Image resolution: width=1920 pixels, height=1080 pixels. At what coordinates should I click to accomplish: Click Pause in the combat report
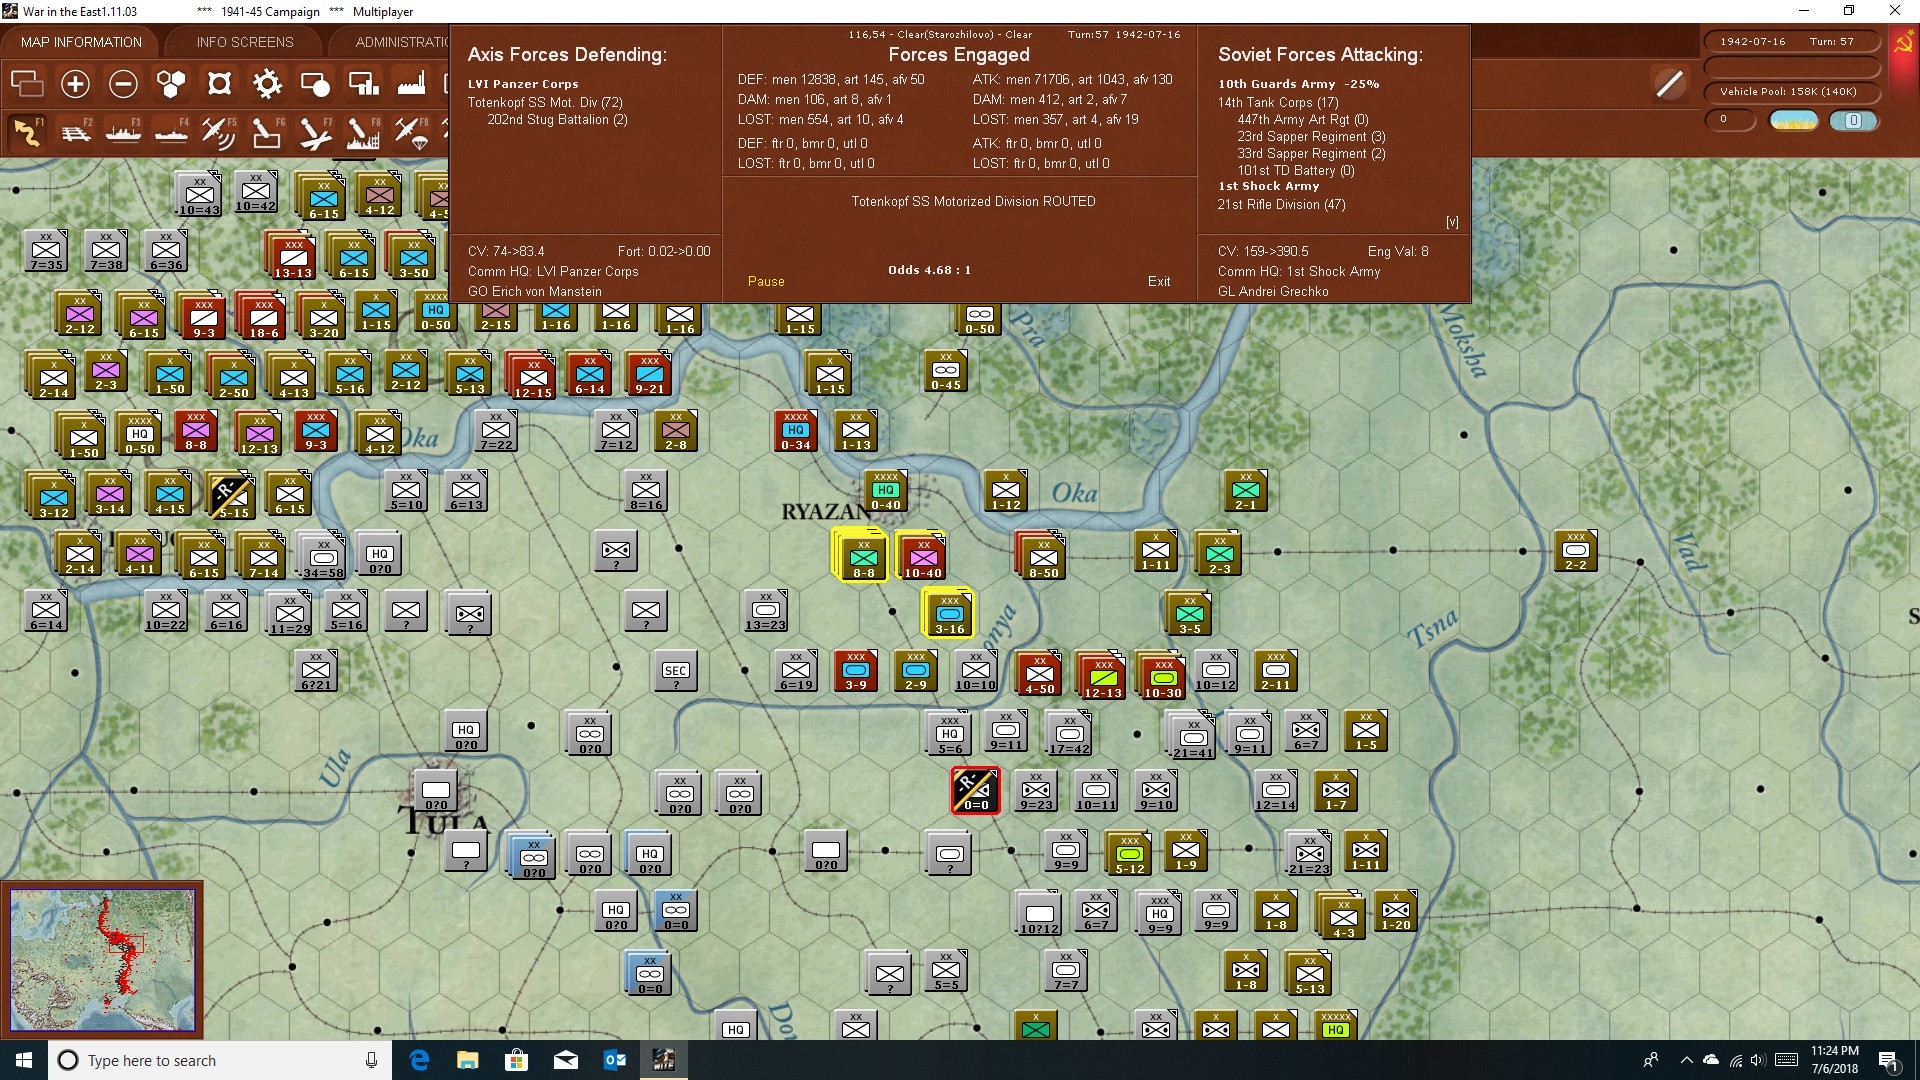(766, 282)
